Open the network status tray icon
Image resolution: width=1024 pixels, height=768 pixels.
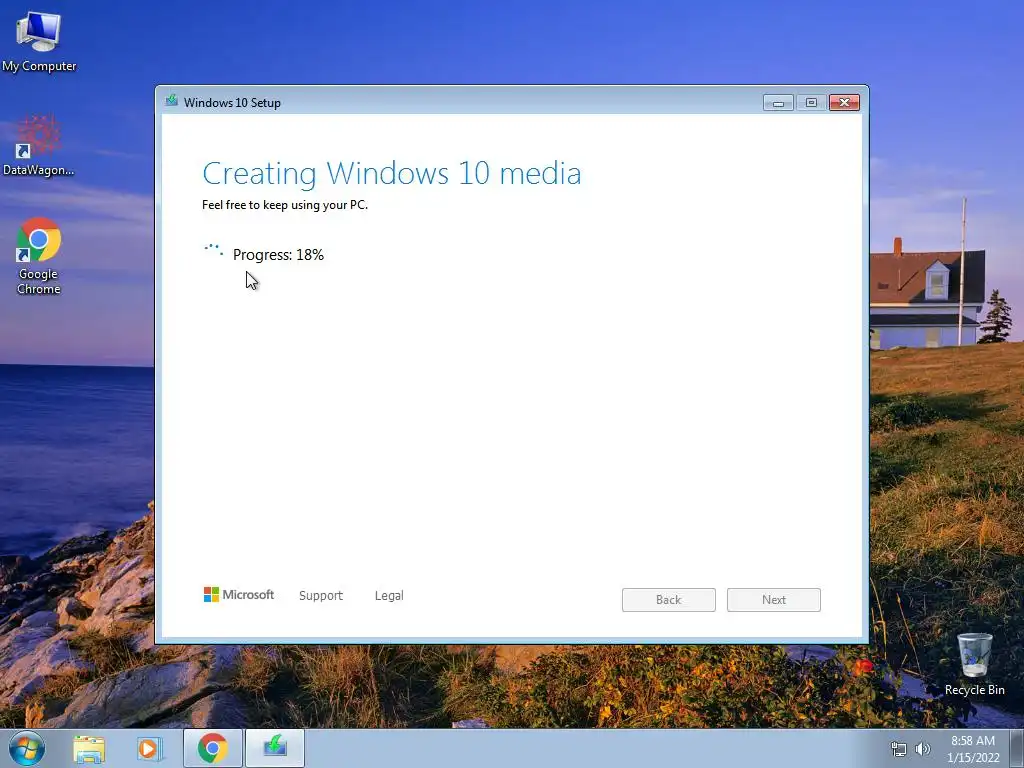click(899, 749)
